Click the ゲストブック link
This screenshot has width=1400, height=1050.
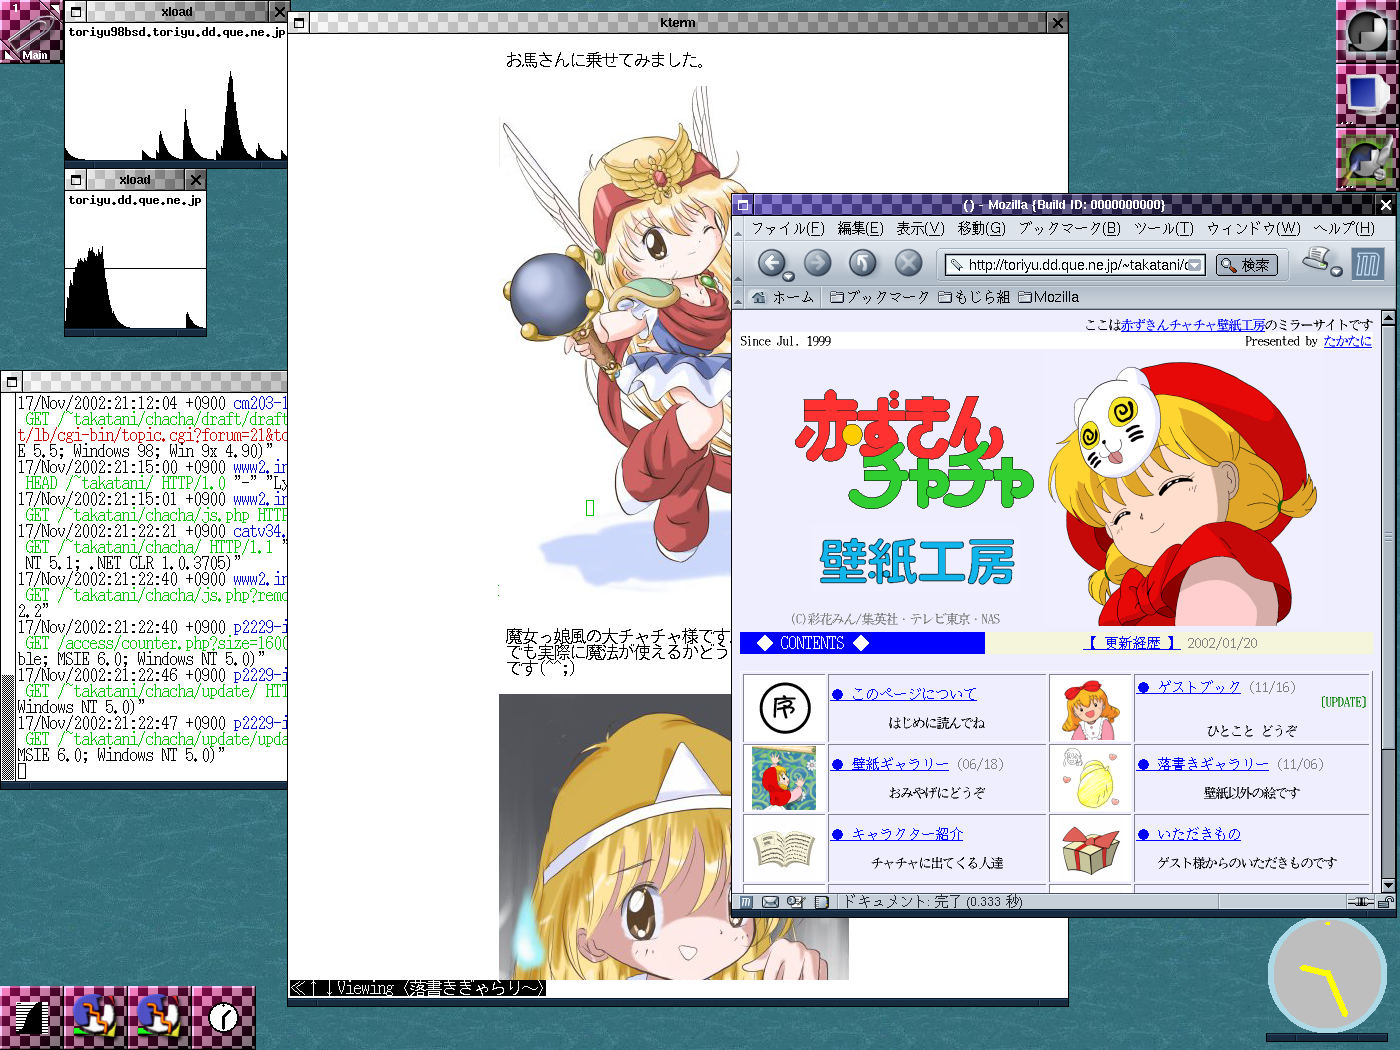tap(1198, 687)
